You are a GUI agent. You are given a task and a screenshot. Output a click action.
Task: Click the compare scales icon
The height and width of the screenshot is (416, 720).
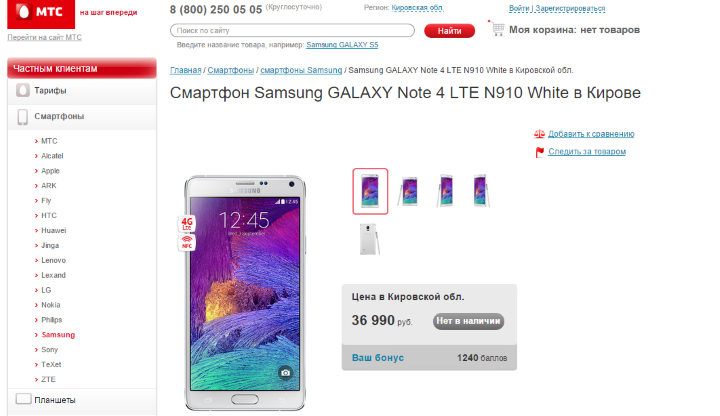pyautogui.click(x=539, y=134)
